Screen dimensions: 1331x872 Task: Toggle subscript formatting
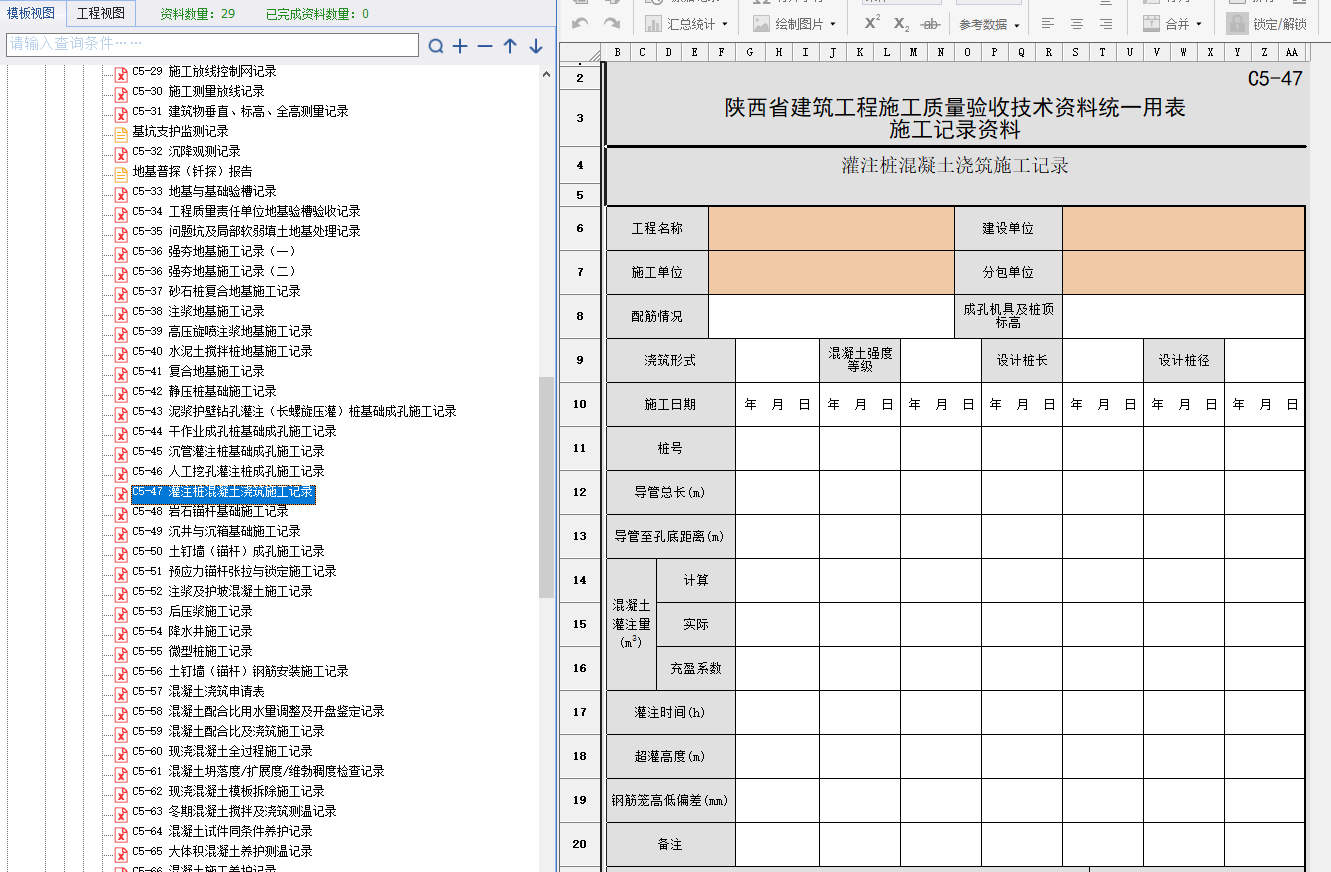(901, 23)
